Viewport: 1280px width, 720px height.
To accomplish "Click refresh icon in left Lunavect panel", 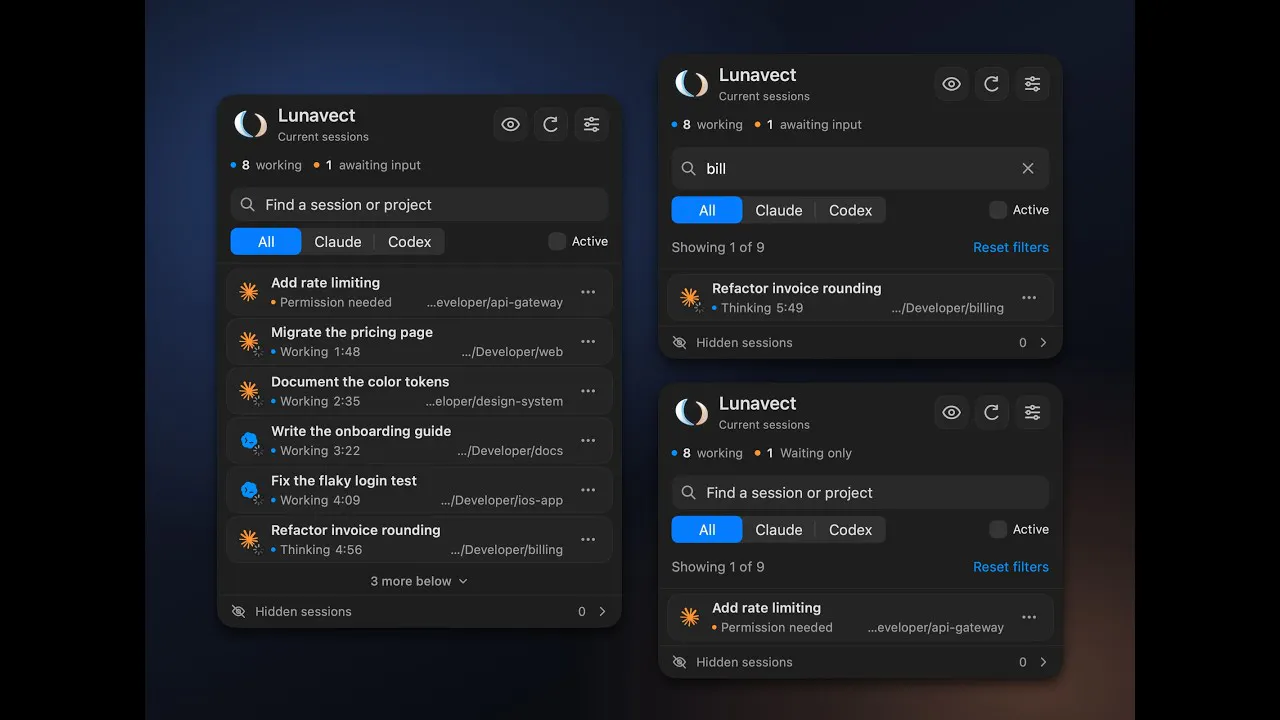I will point(551,125).
